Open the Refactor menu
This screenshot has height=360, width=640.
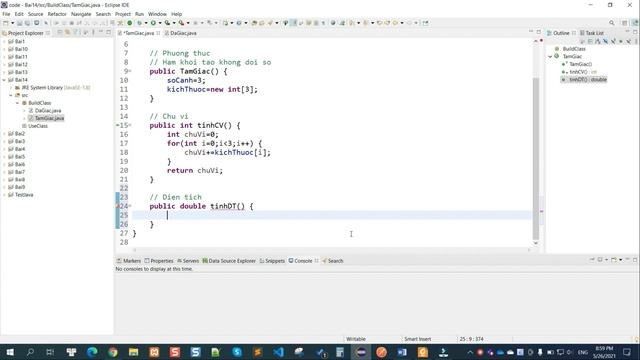click(x=57, y=14)
